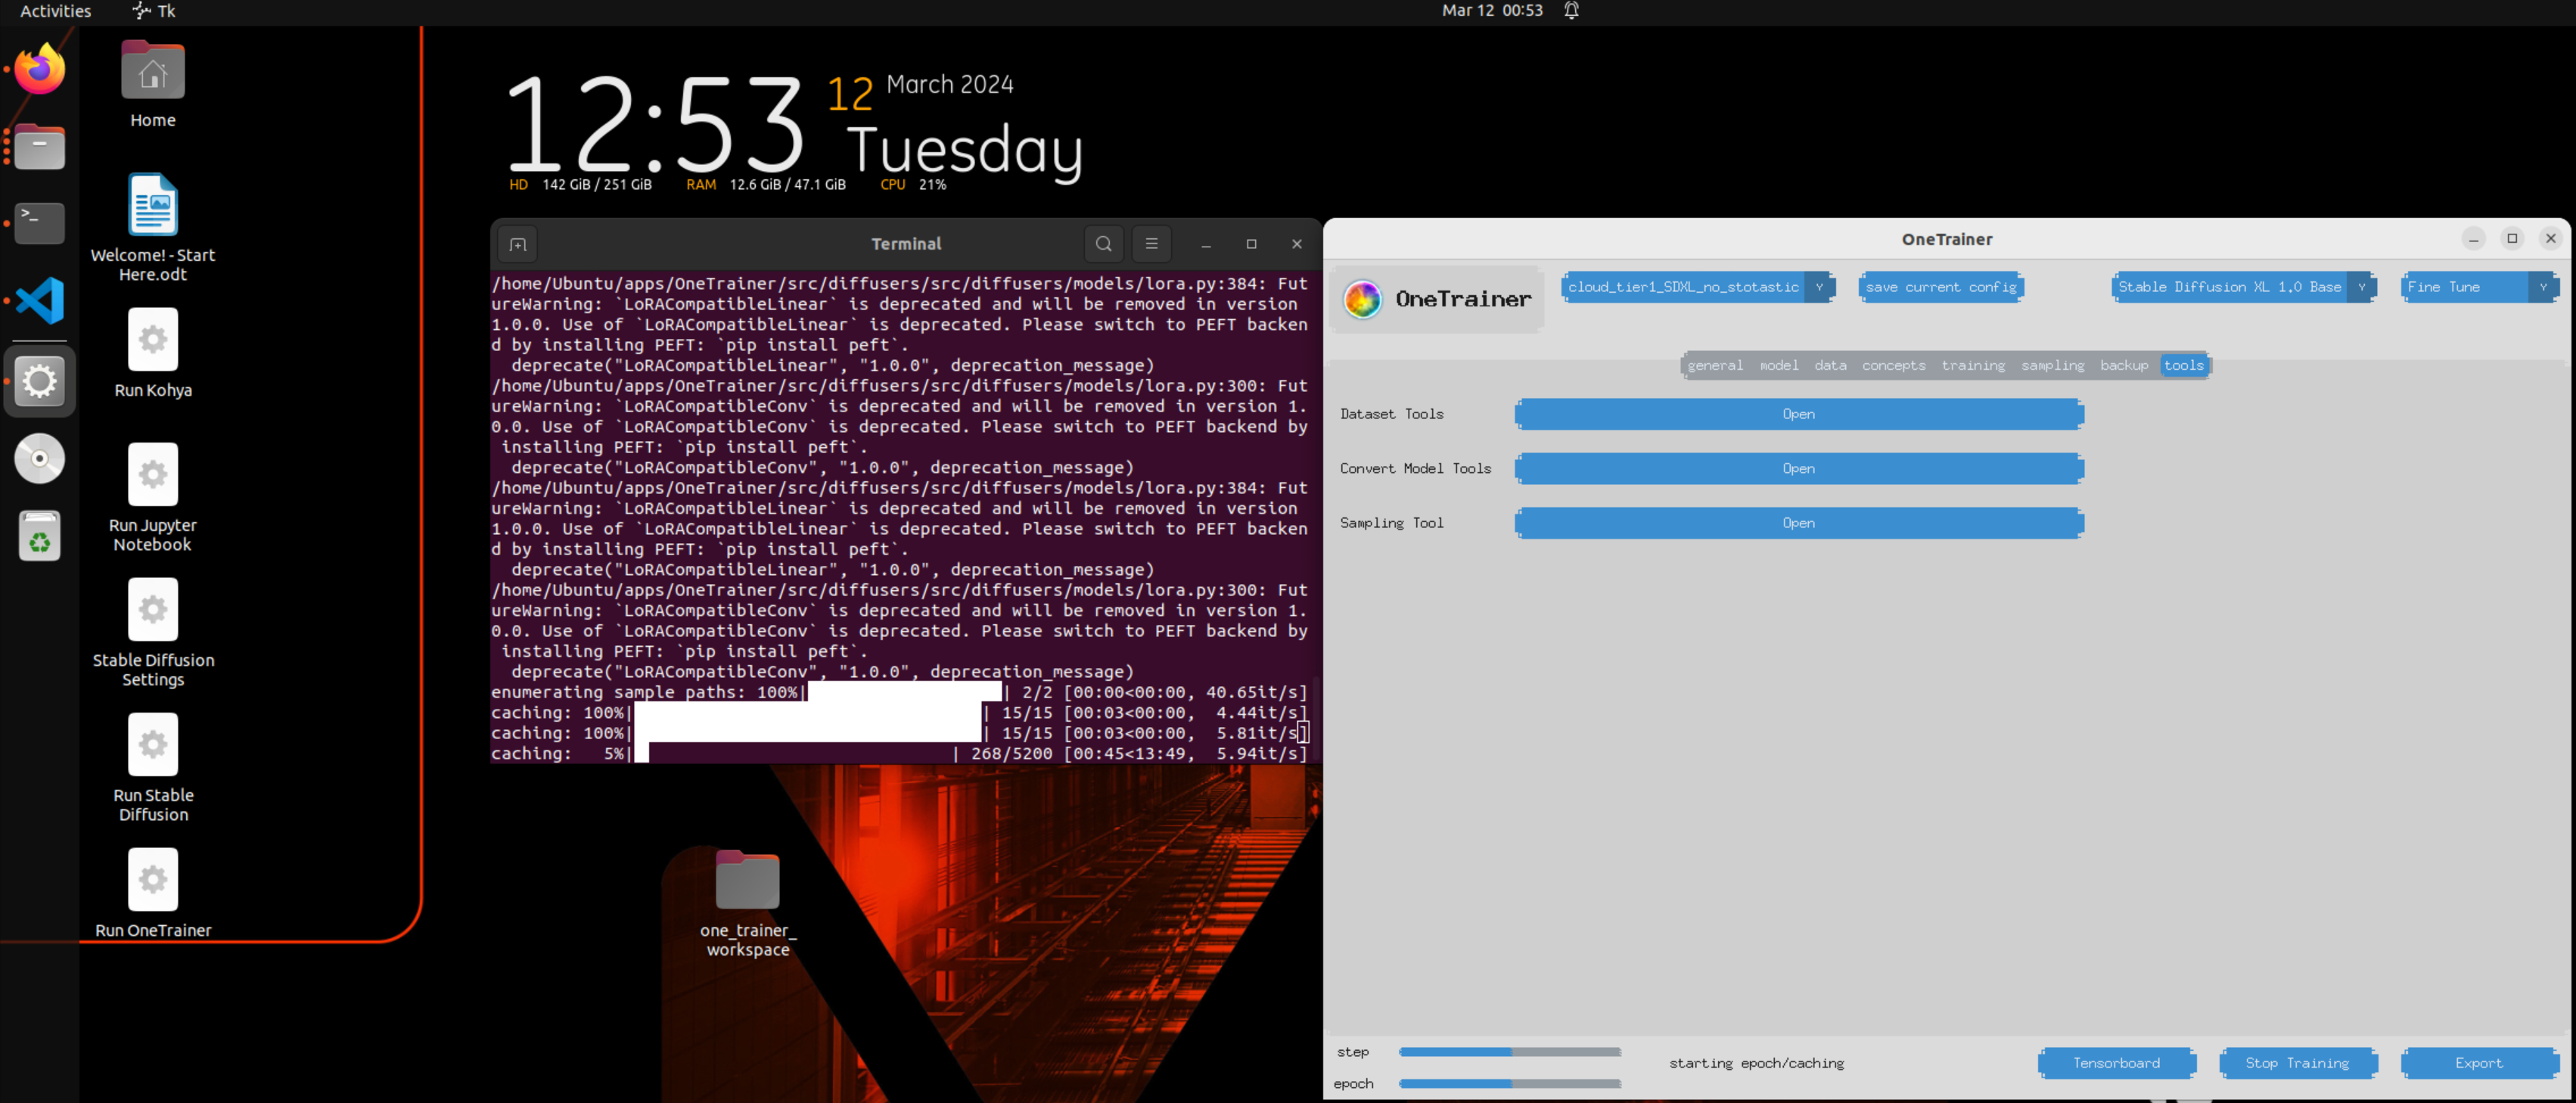Launch the Run OneTrainer desktop shortcut
Screen dimensions: 2576x1103
pos(152,879)
